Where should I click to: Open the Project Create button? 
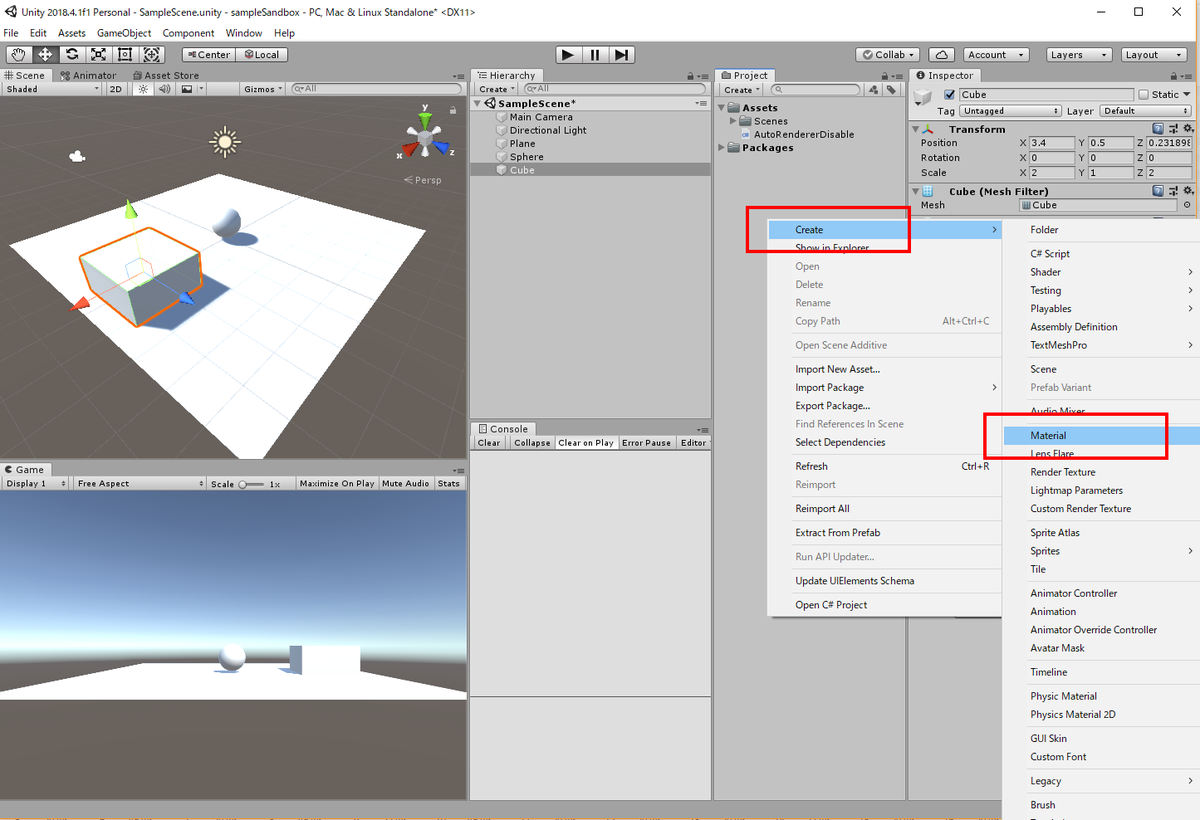741,90
